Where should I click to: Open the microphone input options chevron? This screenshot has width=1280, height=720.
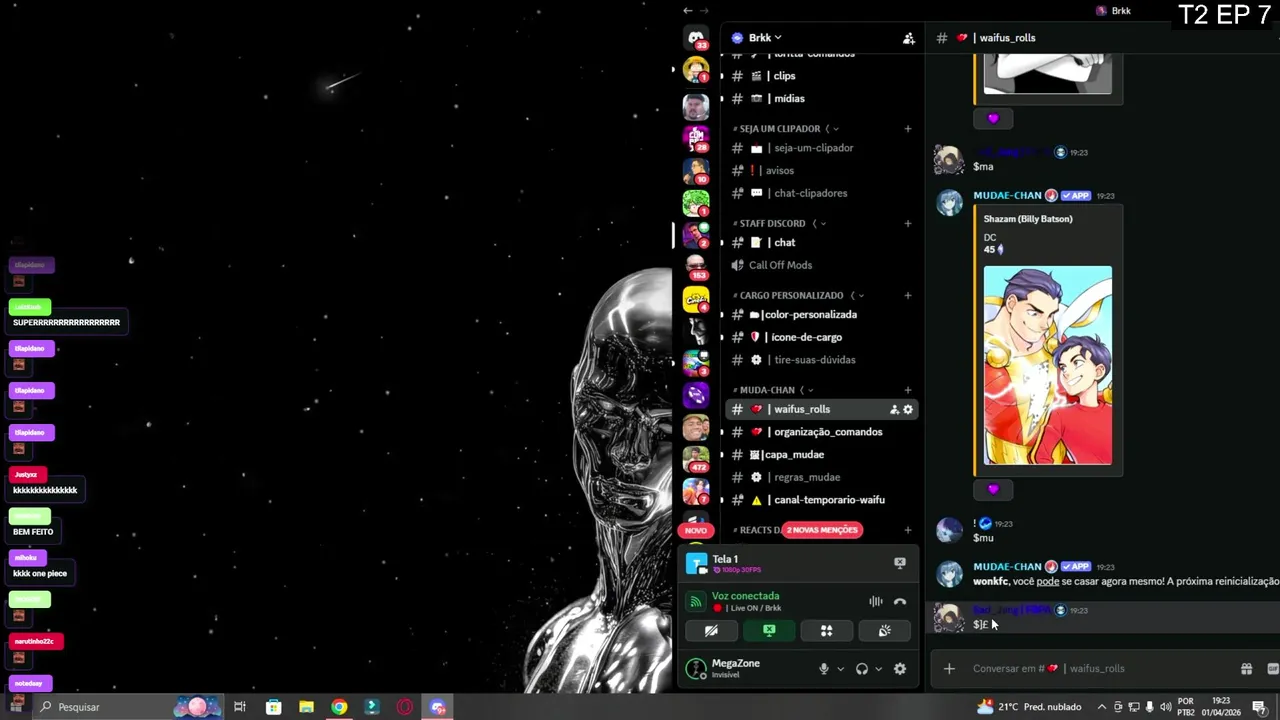tap(840, 669)
